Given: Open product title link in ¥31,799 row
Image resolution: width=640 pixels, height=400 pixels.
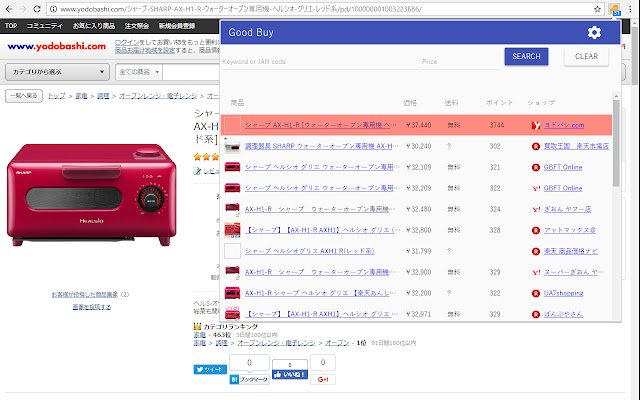Looking at the screenshot, I should coord(309,251).
